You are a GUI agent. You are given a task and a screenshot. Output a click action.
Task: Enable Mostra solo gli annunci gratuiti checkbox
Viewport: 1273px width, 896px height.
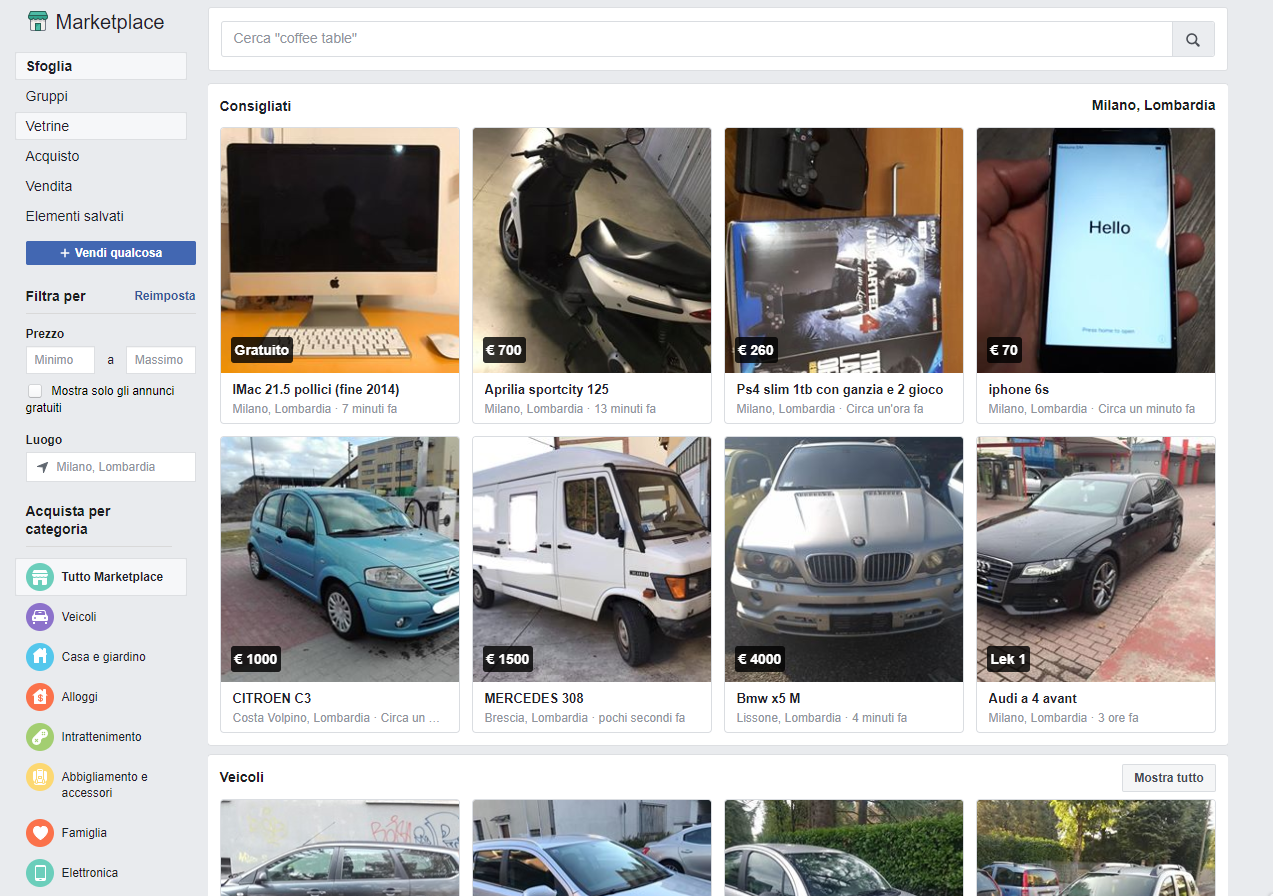tap(35, 391)
